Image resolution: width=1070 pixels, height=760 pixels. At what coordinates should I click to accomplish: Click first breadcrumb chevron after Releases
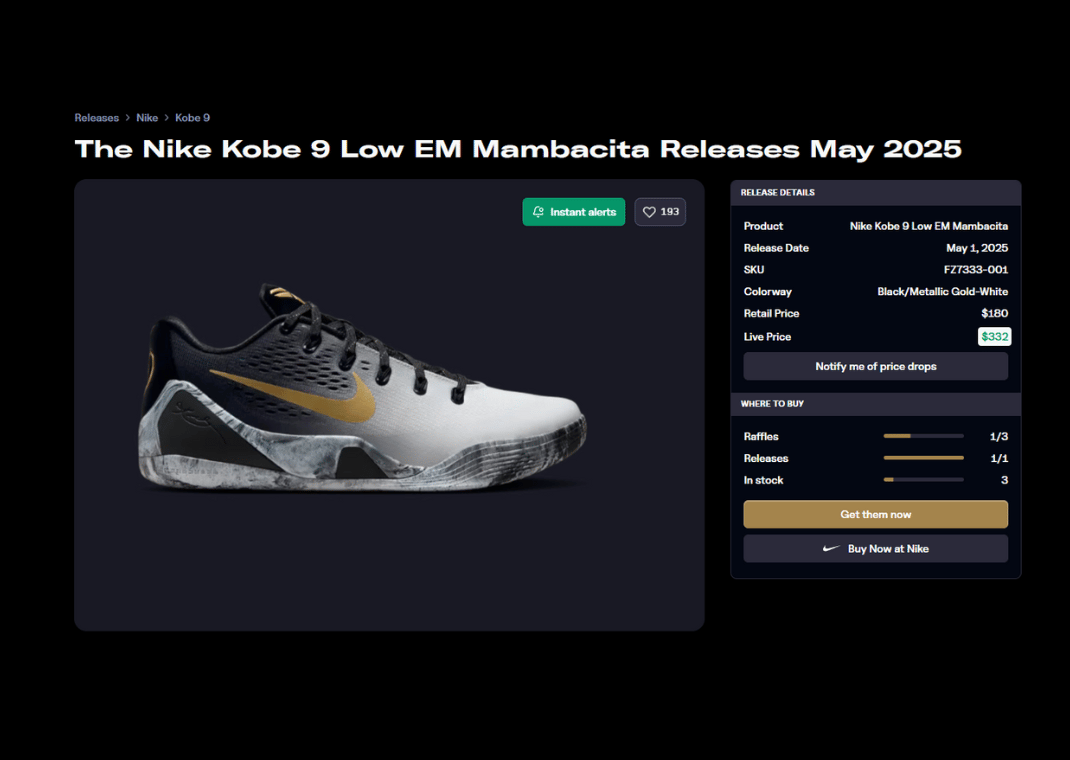pyautogui.click(x=128, y=118)
